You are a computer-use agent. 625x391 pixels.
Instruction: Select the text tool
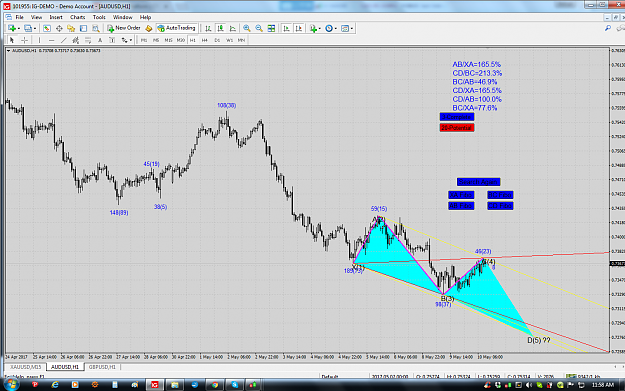click(x=100, y=40)
